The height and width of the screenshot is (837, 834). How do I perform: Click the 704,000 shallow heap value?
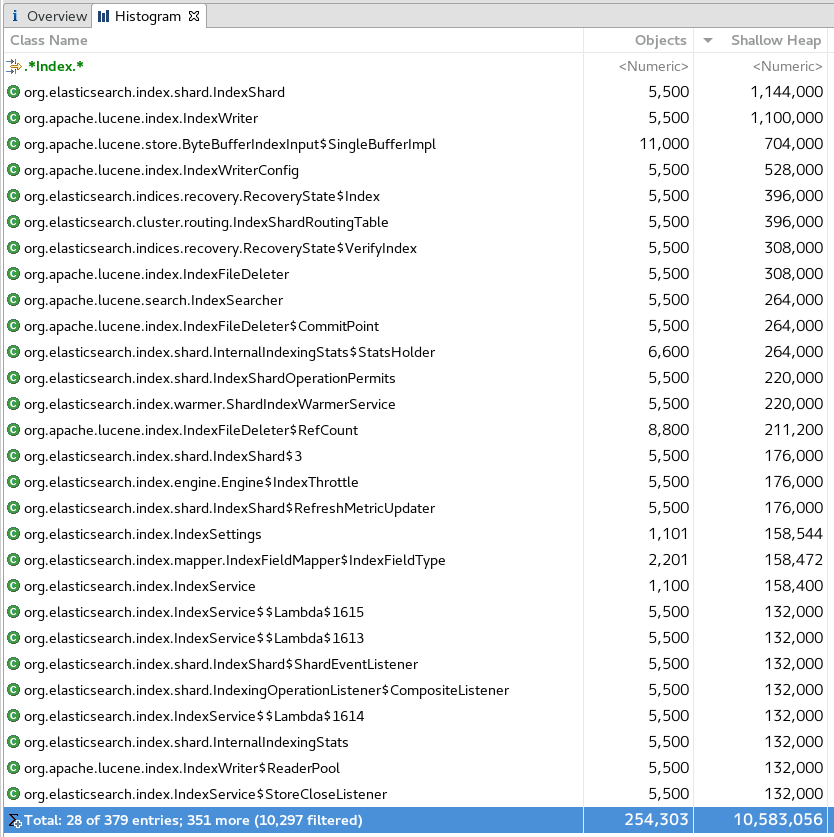[x=793, y=144]
